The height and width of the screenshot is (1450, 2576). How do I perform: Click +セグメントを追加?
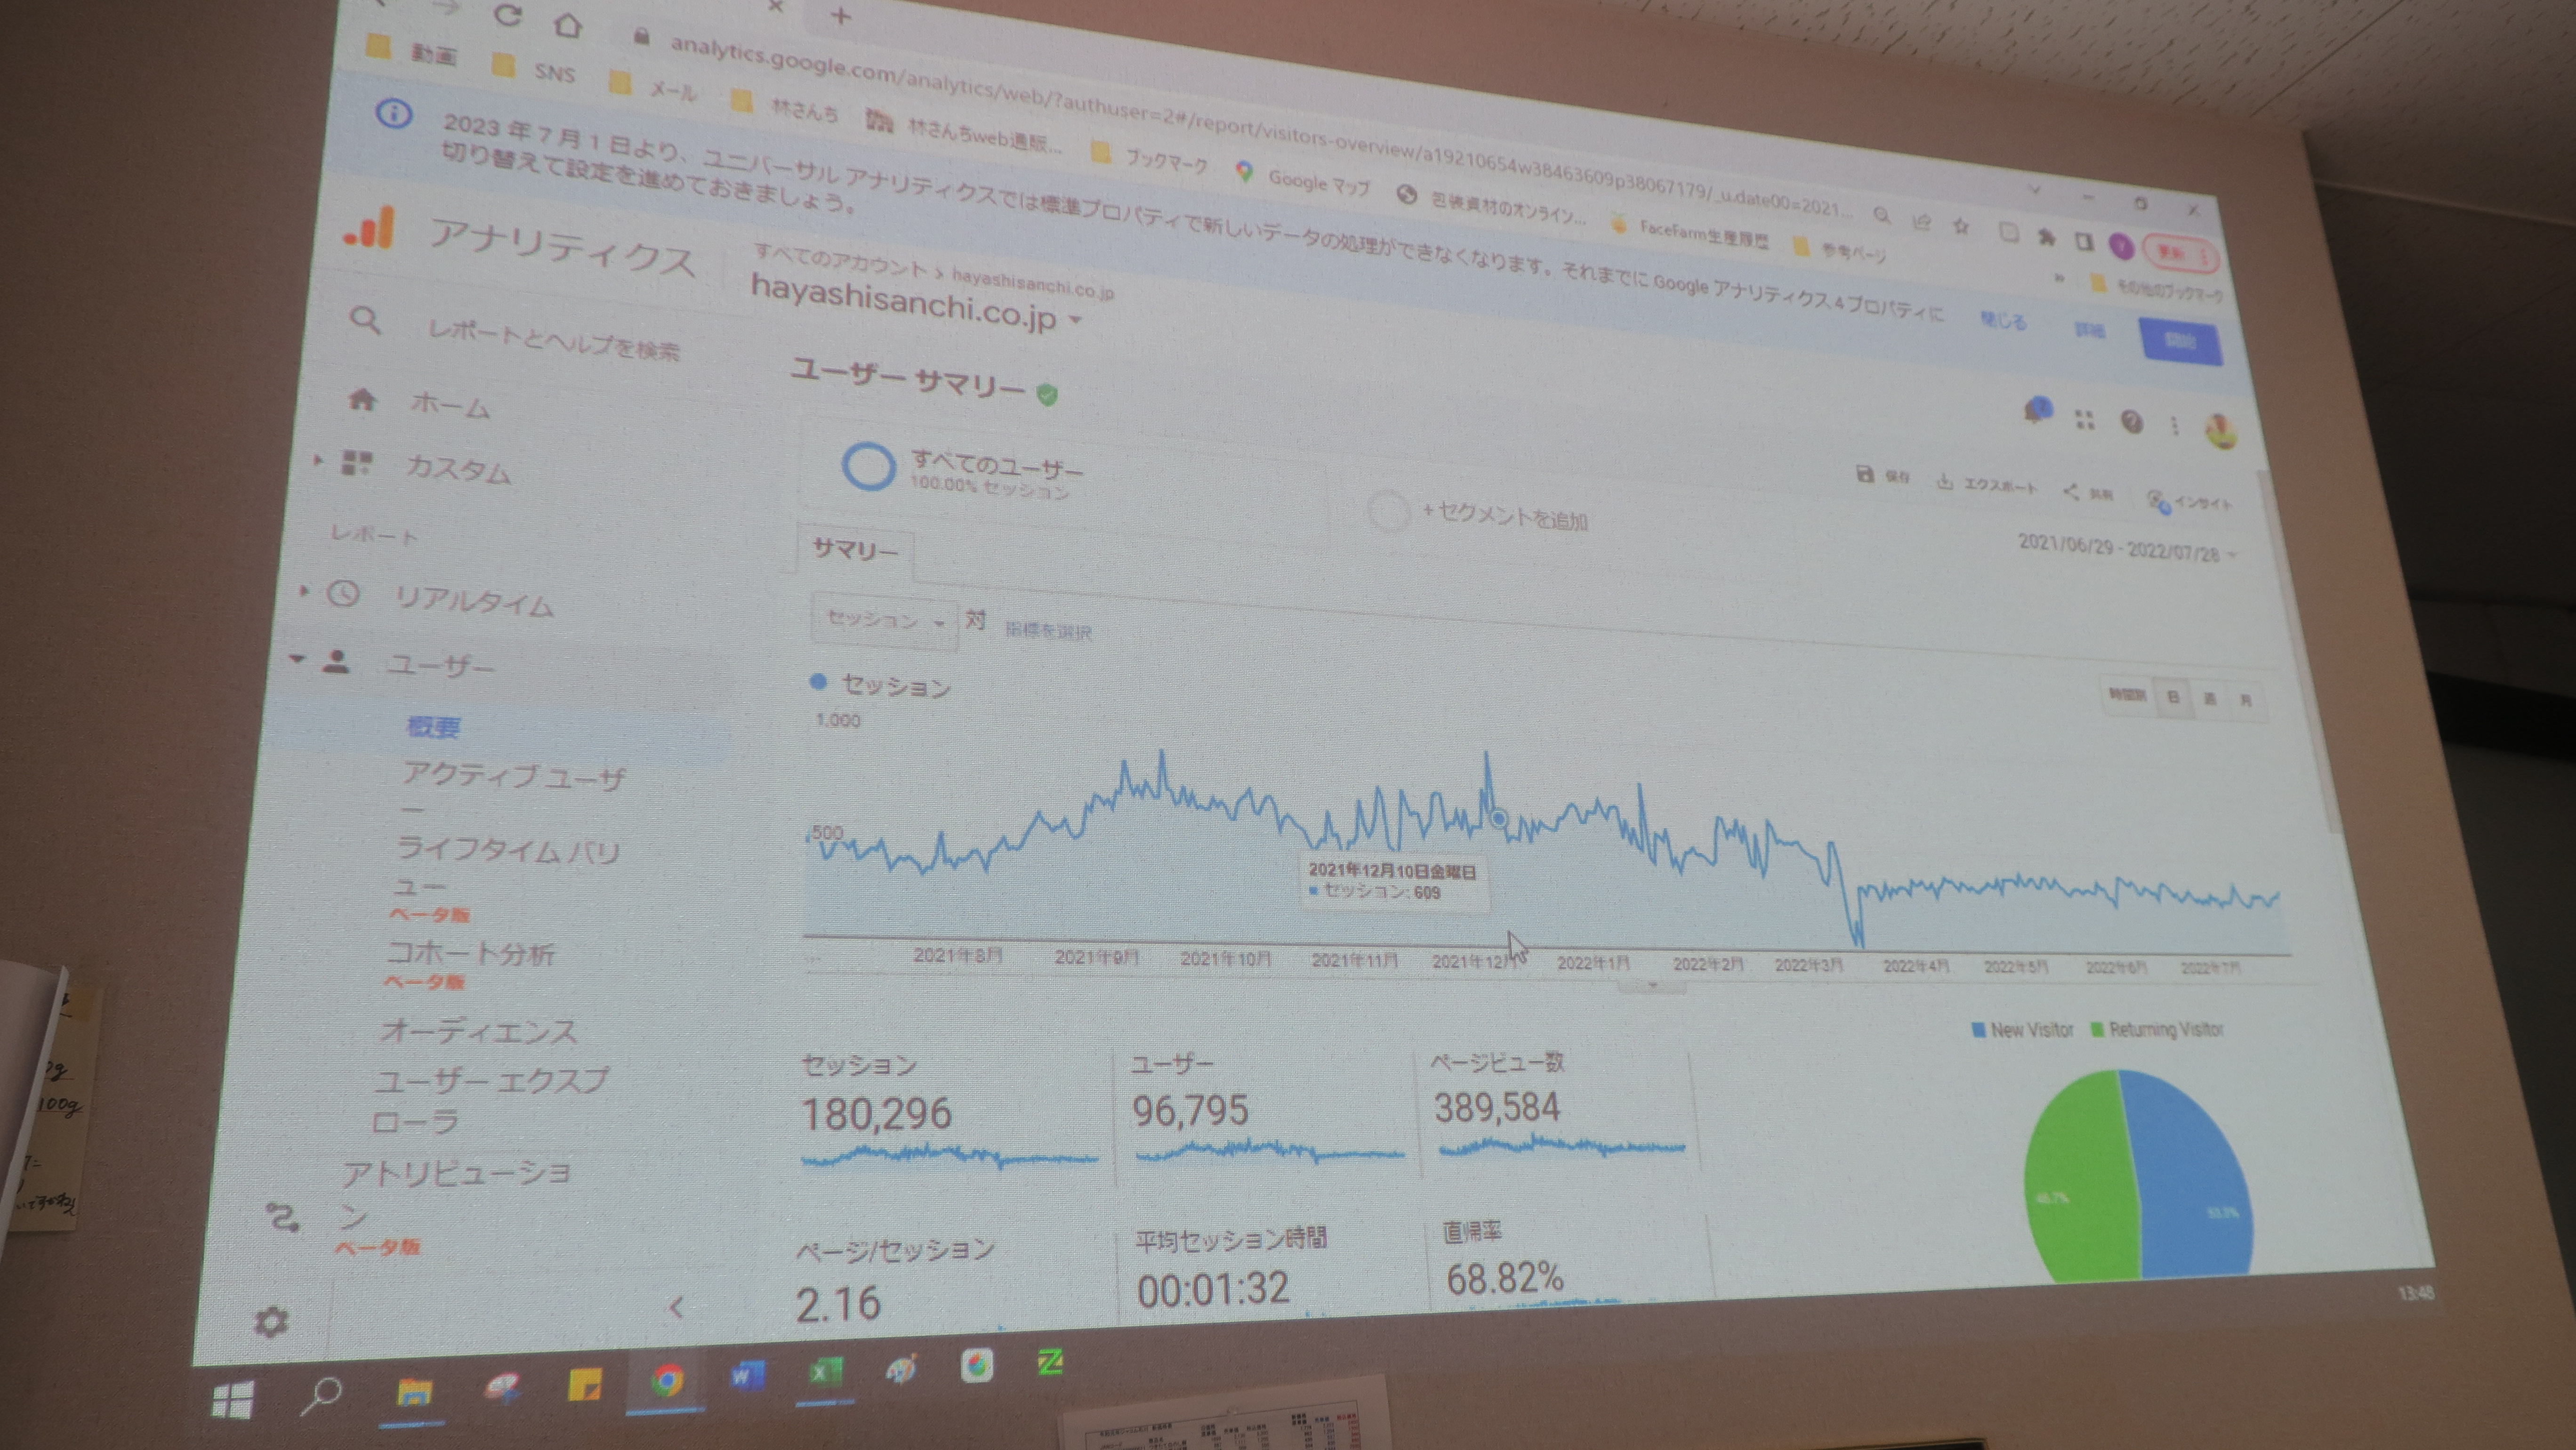click(1504, 516)
